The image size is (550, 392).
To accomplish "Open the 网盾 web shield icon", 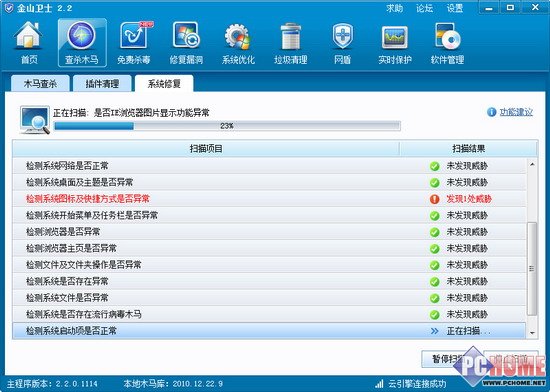I will pyautogui.click(x=342, y=43).
